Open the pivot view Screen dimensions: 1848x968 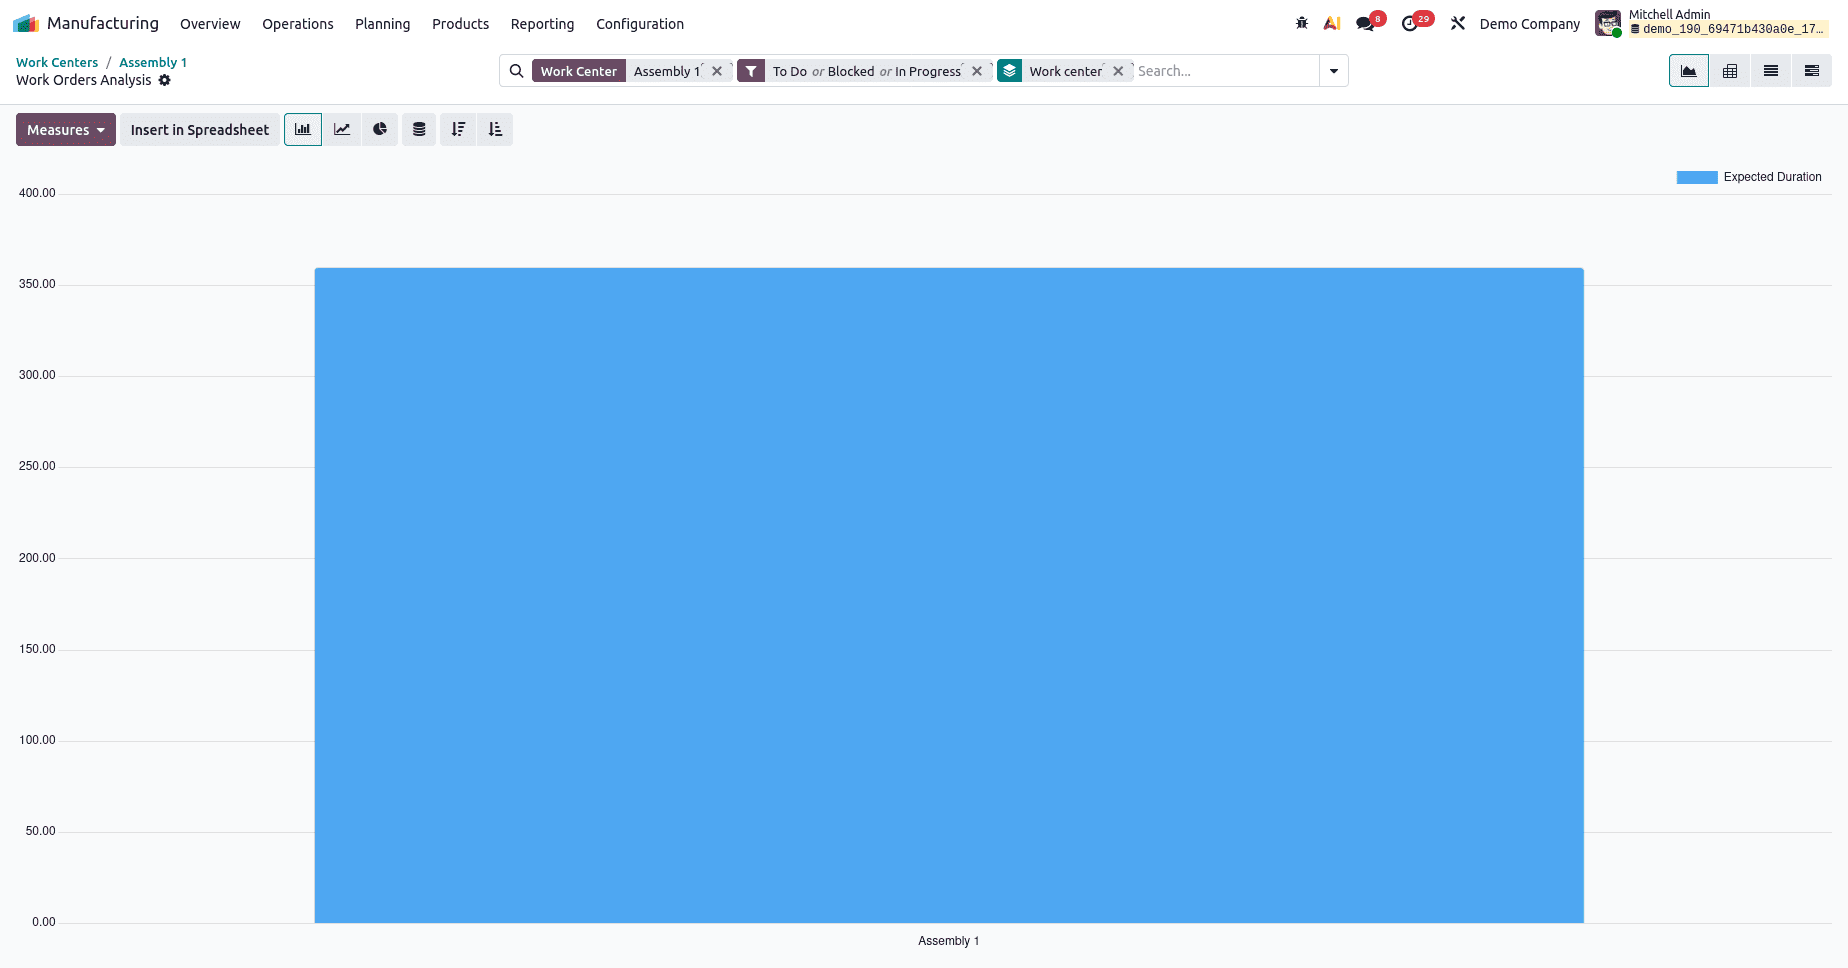point(1730,71)
